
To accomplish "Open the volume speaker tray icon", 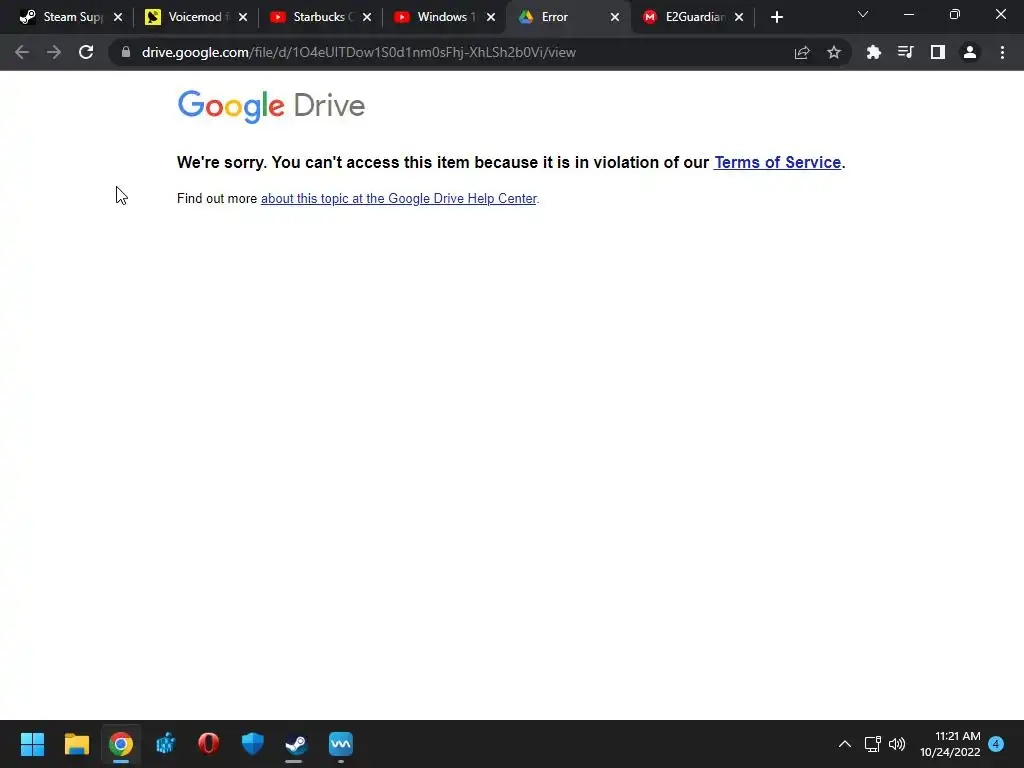I will pyautogui.click(x=897, y=744).
